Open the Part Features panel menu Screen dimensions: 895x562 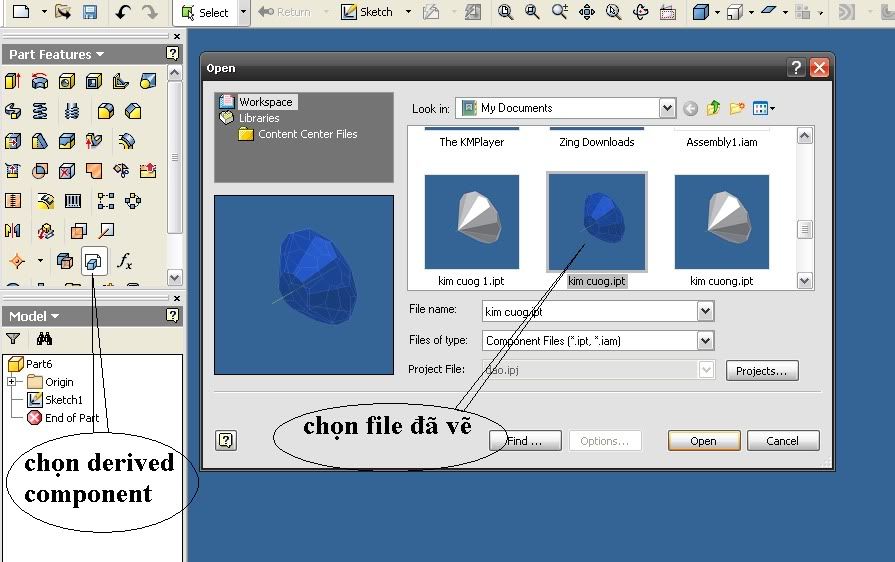pos(56,55)
